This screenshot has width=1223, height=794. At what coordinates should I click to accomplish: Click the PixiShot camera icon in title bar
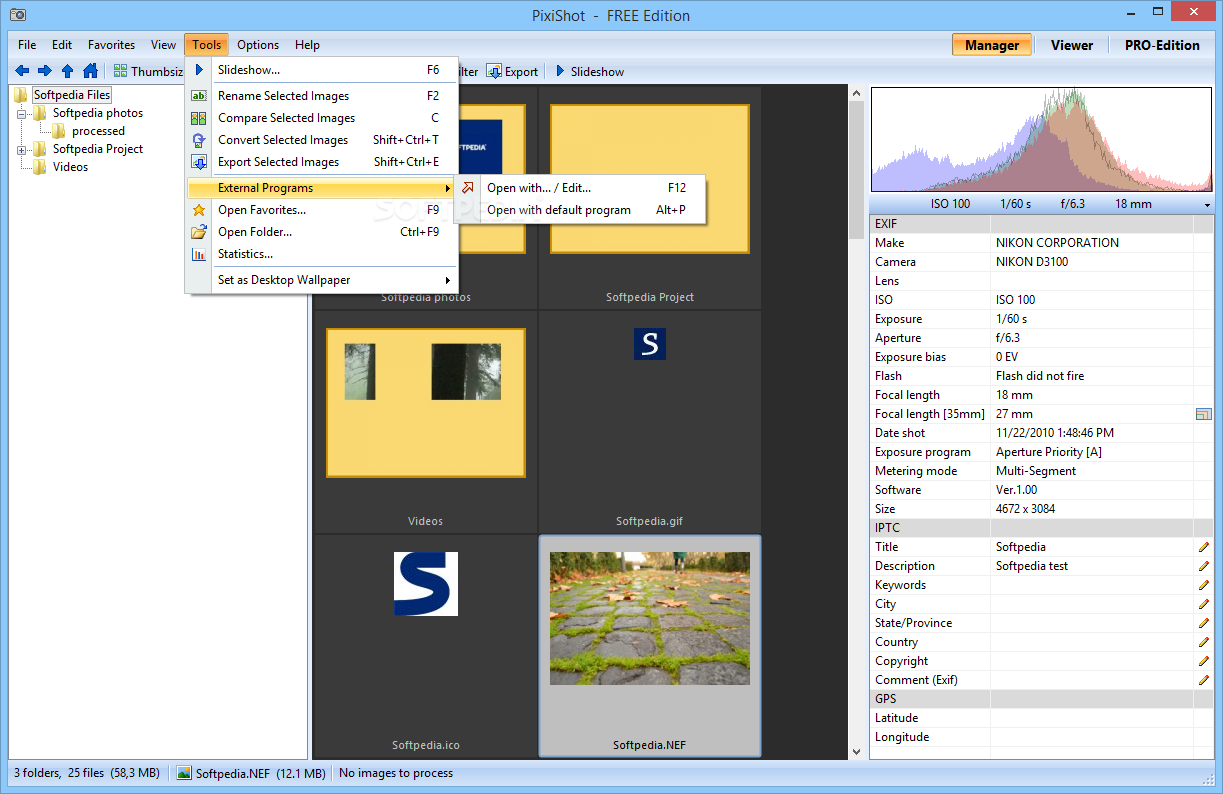17,15
